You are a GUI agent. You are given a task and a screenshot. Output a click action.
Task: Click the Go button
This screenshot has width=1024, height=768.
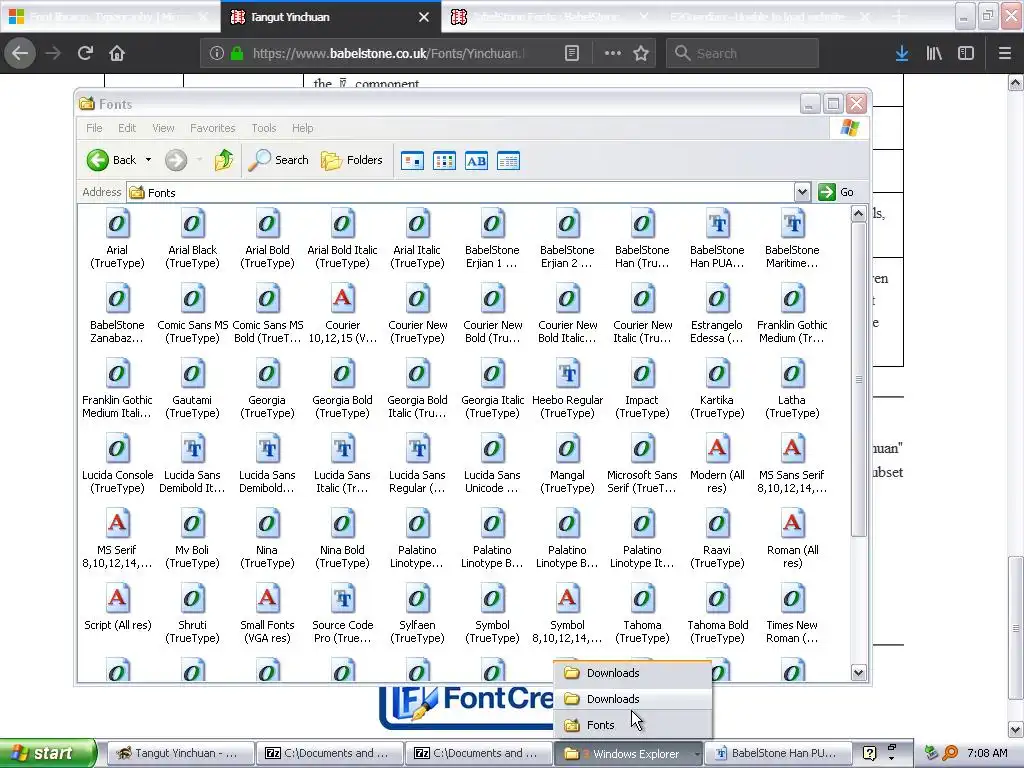pos(837,192)
